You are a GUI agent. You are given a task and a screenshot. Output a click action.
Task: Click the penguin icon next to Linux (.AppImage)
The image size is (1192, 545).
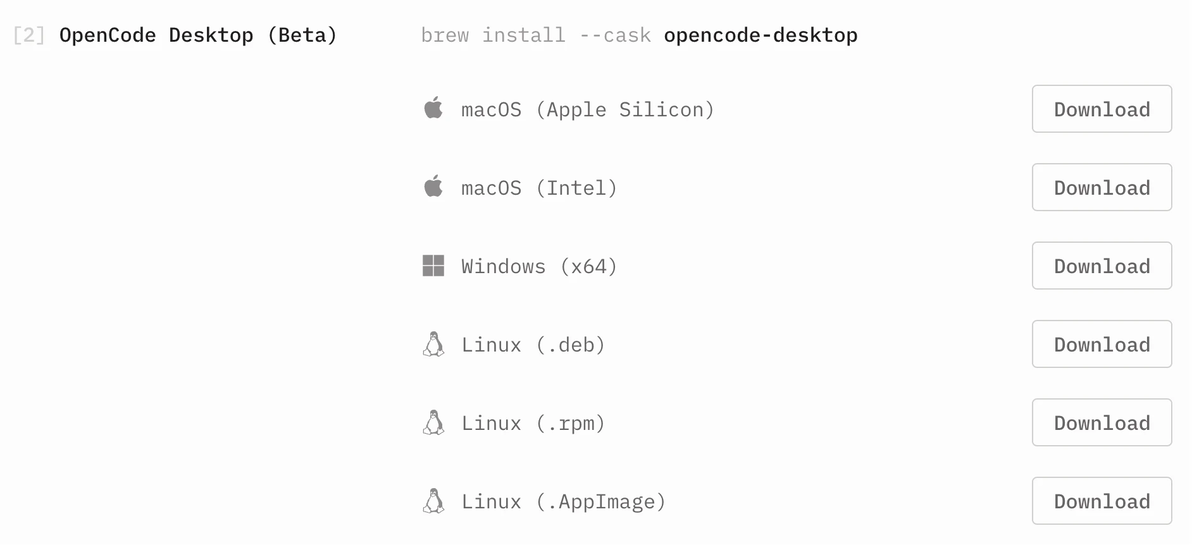(x=433, y=501)
